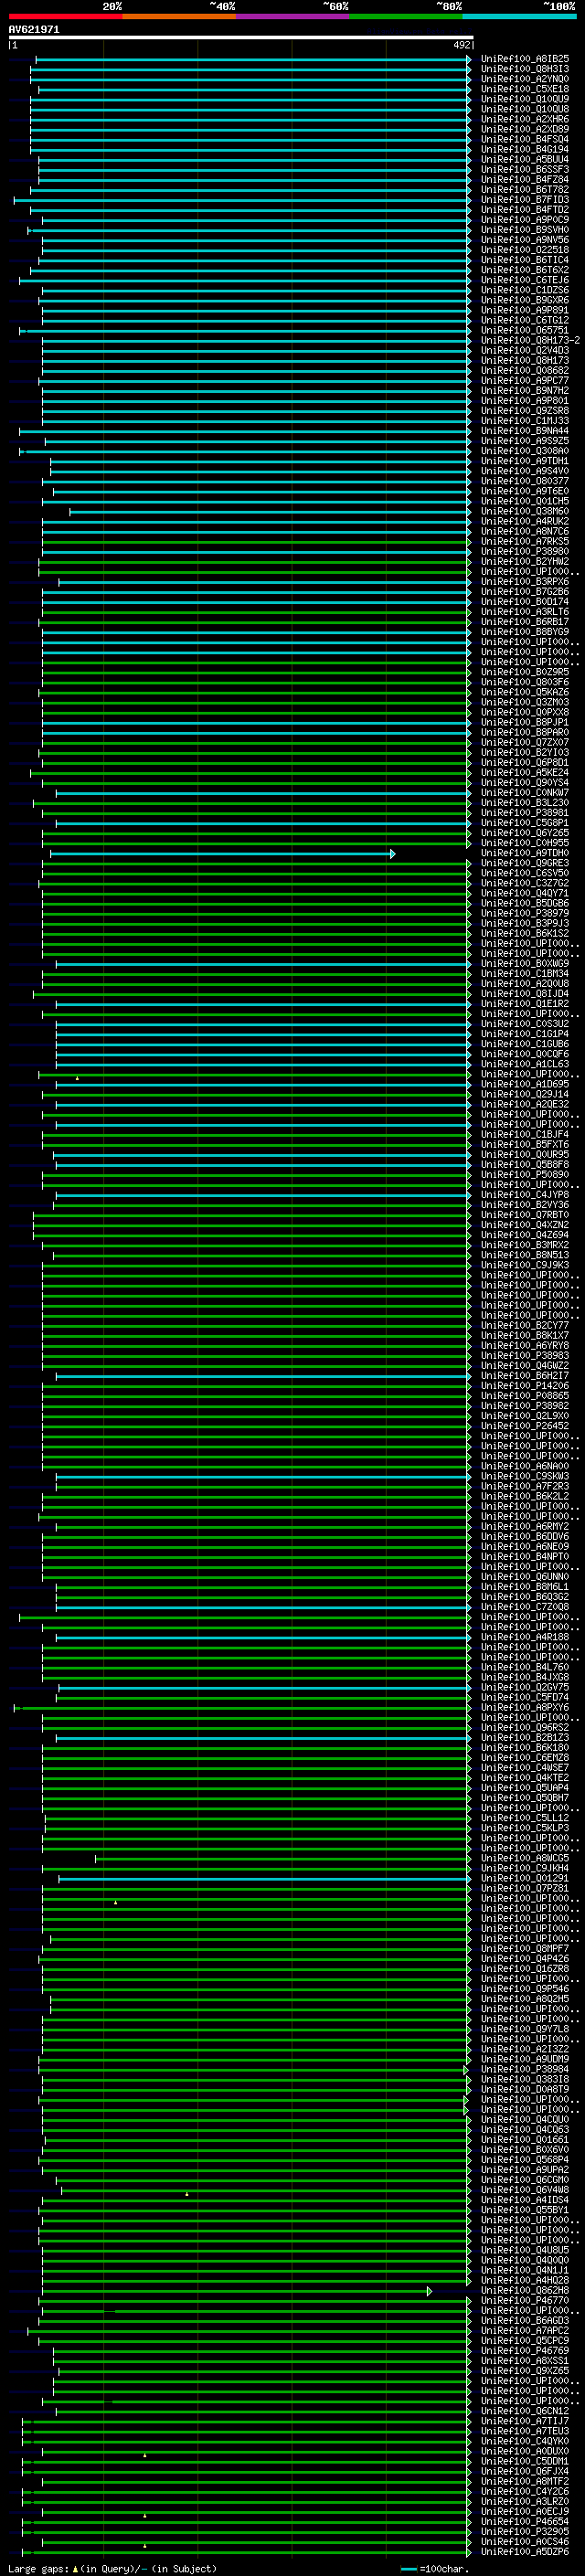Select hit UniRef100_A8IB25
The image size is (585, 2576).
524,60
